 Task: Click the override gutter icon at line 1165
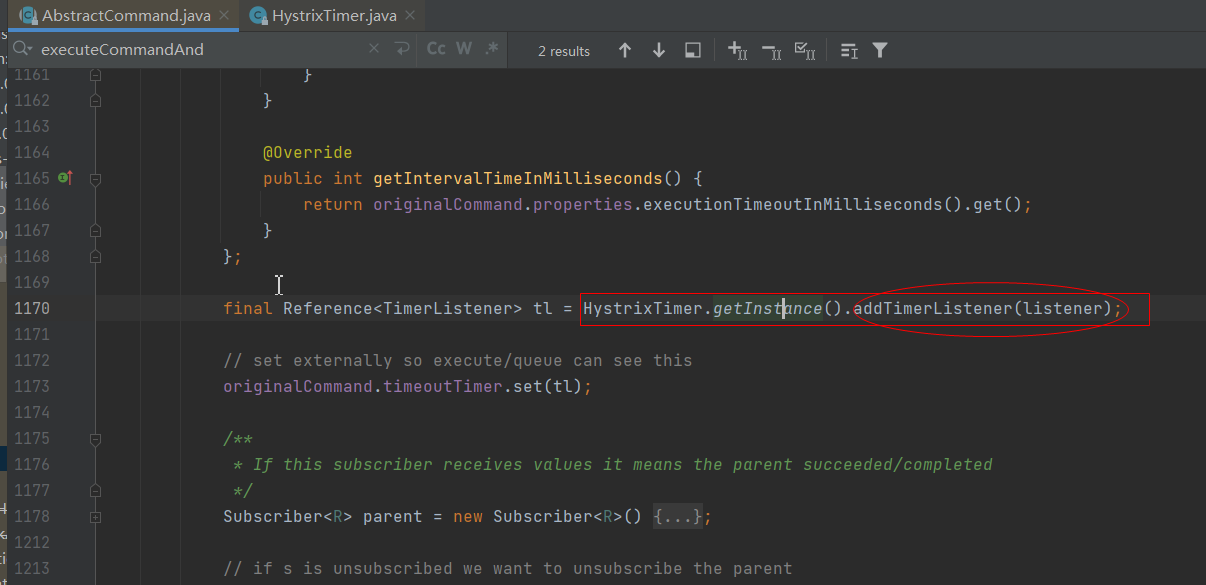tap(65, 178)
